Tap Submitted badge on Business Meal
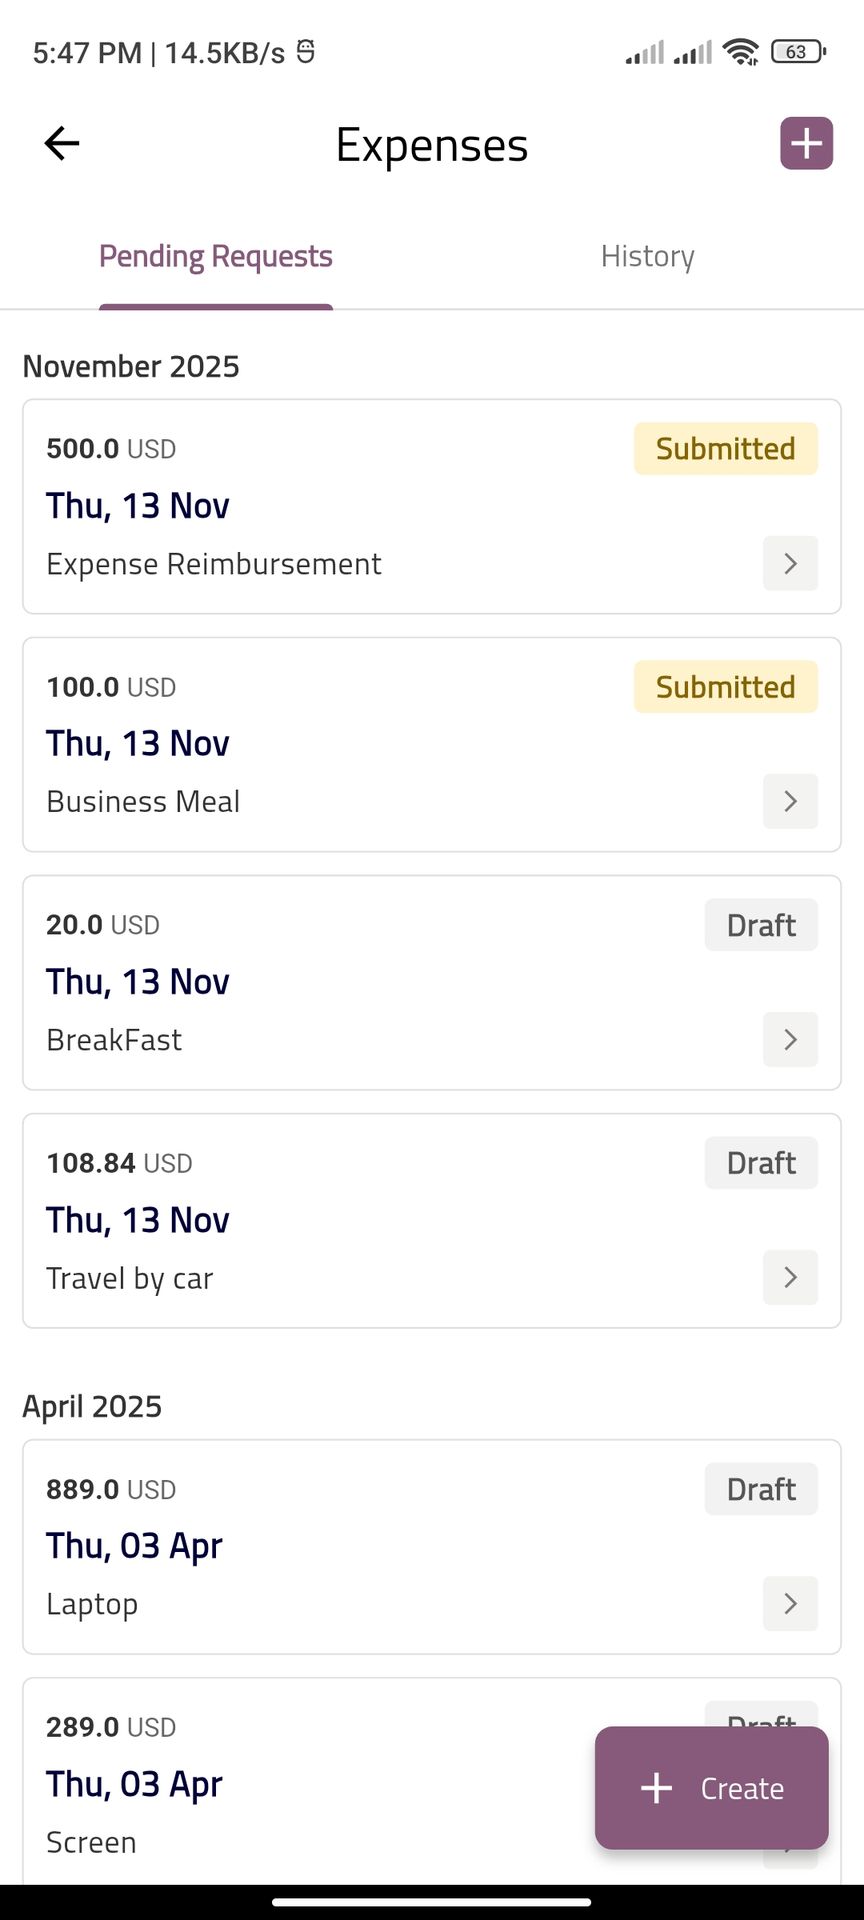The image size is (864, 1920). [725, 687]
